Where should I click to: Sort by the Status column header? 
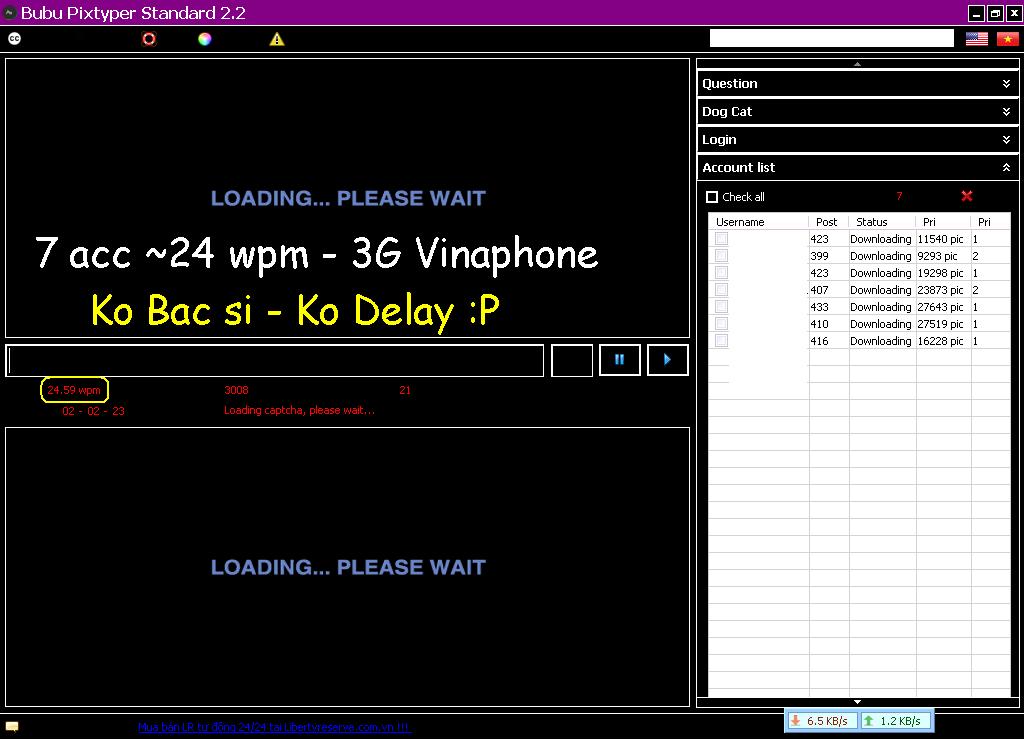[x=882, y=222]
